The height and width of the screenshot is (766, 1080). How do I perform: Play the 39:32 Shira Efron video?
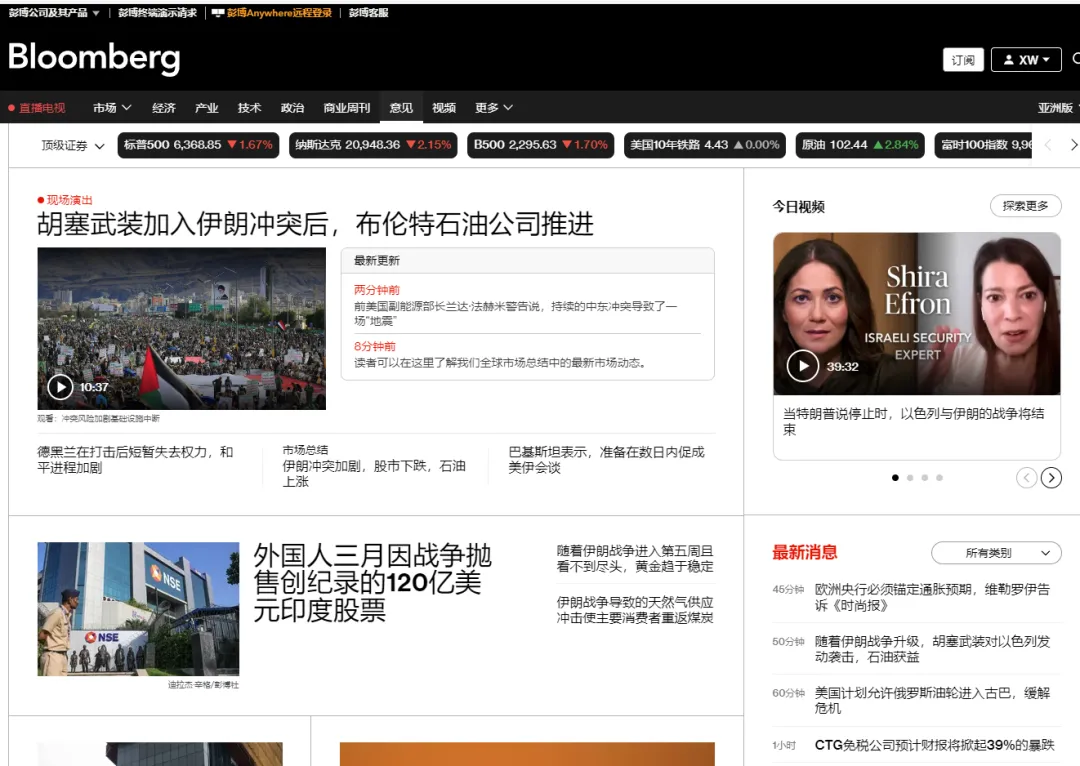[x=802, y=366]
